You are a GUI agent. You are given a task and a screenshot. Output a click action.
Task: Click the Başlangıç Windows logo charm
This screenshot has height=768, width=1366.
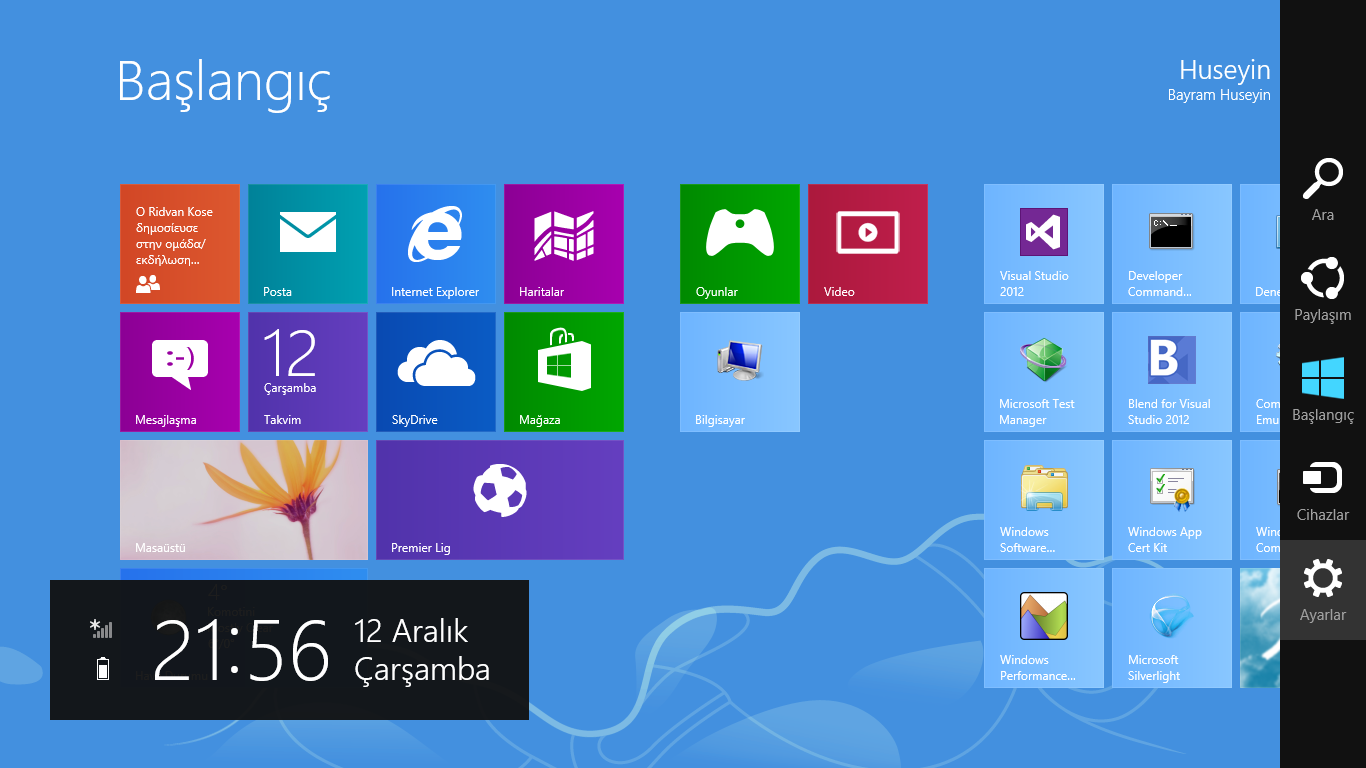point(1322,390)
